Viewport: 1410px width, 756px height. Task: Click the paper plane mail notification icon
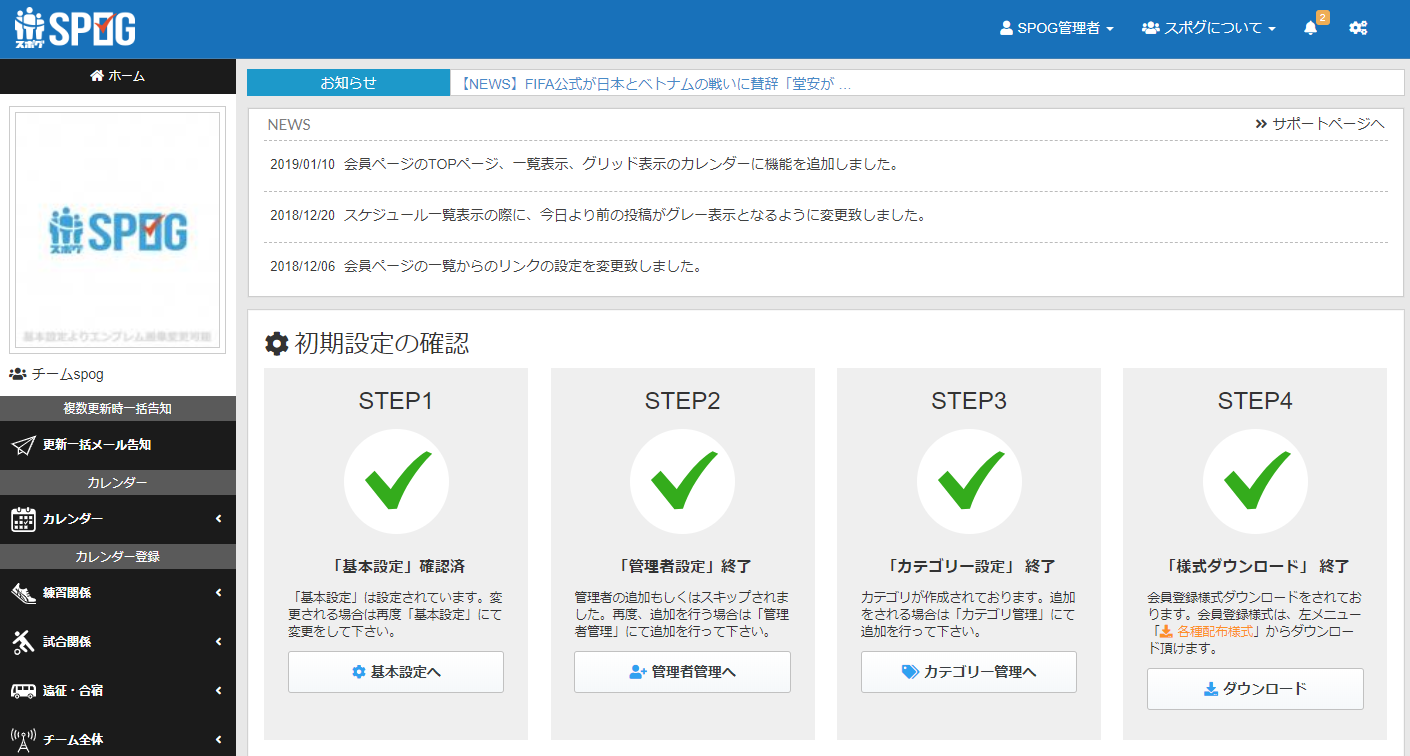point(23,445)
